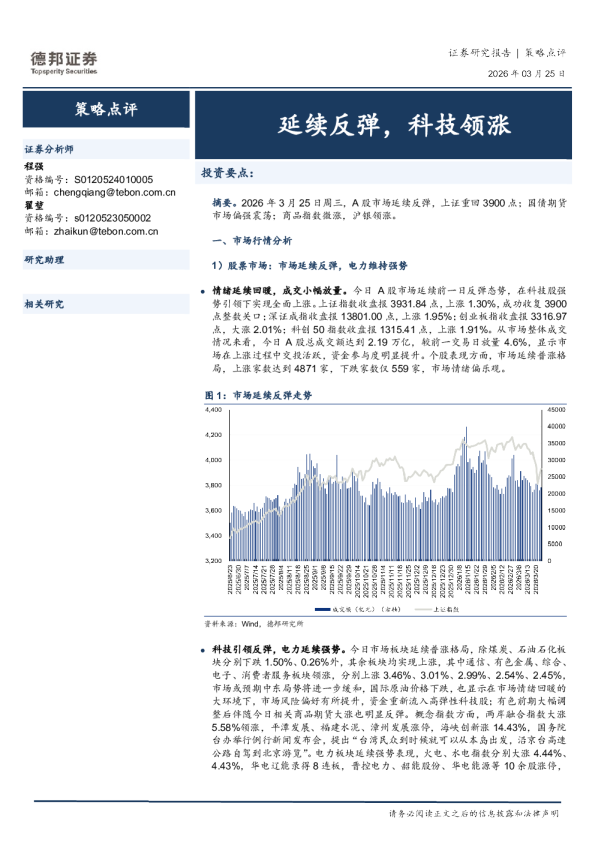Click the 研究助理 sidebar heading
Viewport: 595px width, 842px height.
coord(44,260)
